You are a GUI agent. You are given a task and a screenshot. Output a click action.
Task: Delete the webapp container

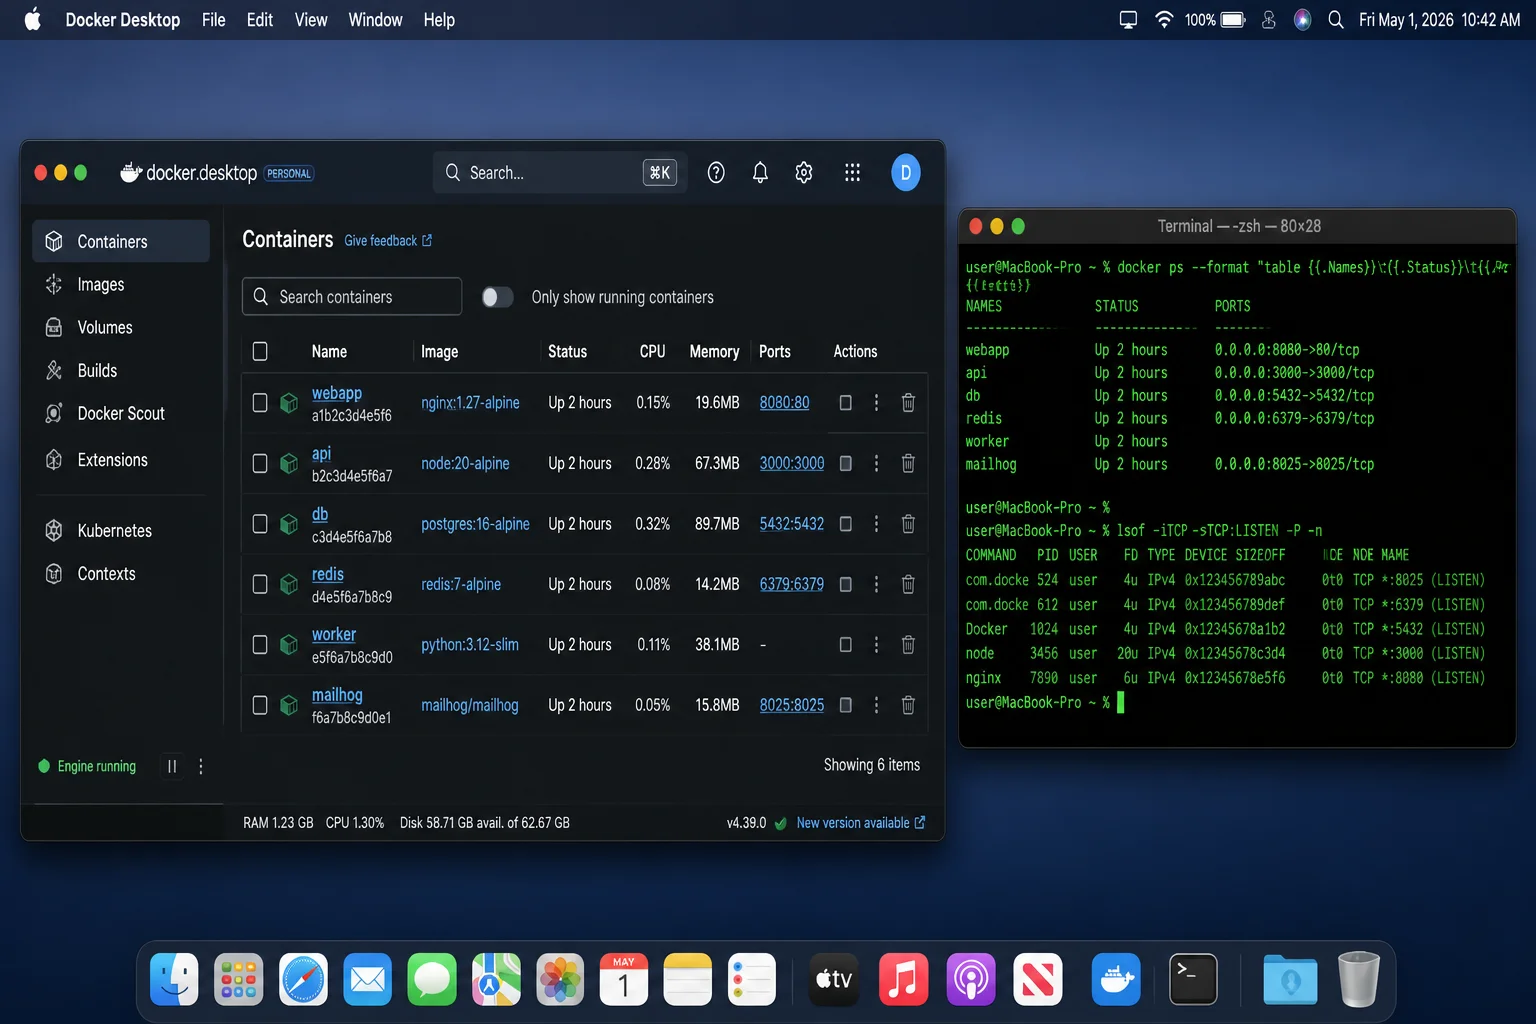[x=908, y=403]
